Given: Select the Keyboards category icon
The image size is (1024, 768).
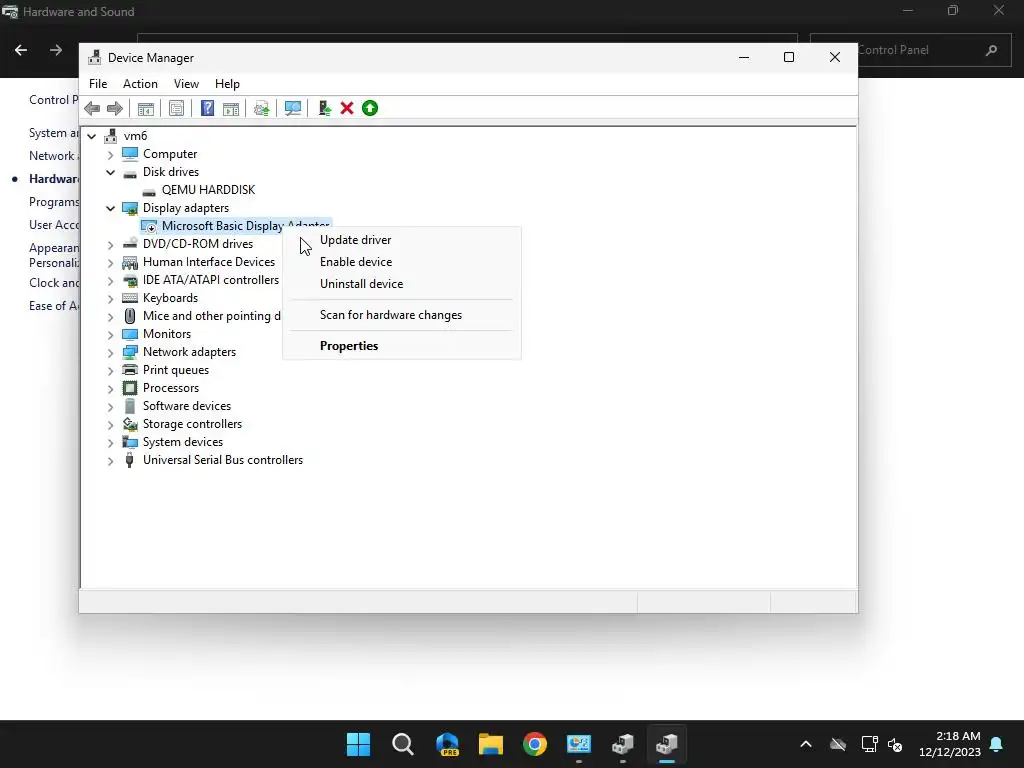Looking at the screenshot, I should (130, 298).
